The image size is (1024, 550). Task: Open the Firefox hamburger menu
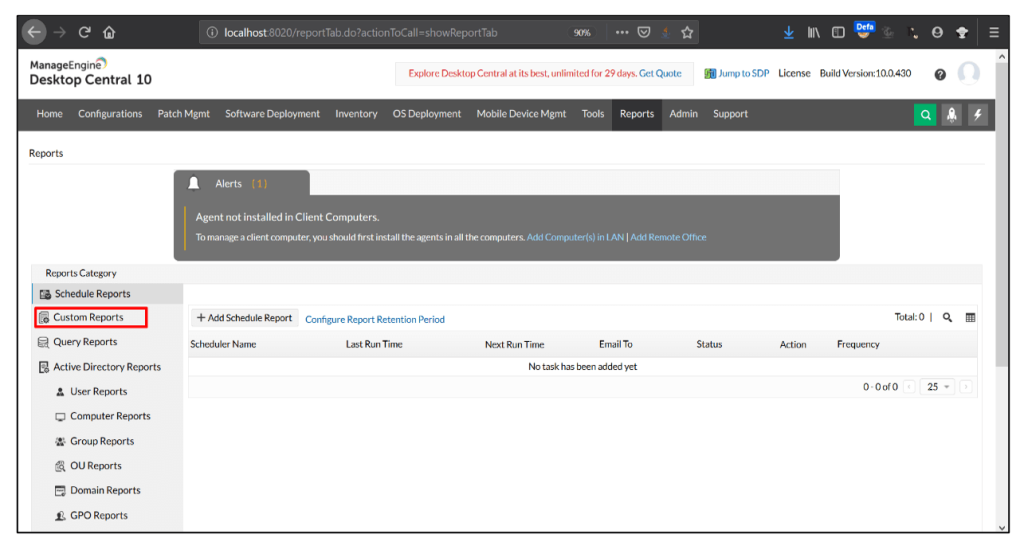[994, 32]
